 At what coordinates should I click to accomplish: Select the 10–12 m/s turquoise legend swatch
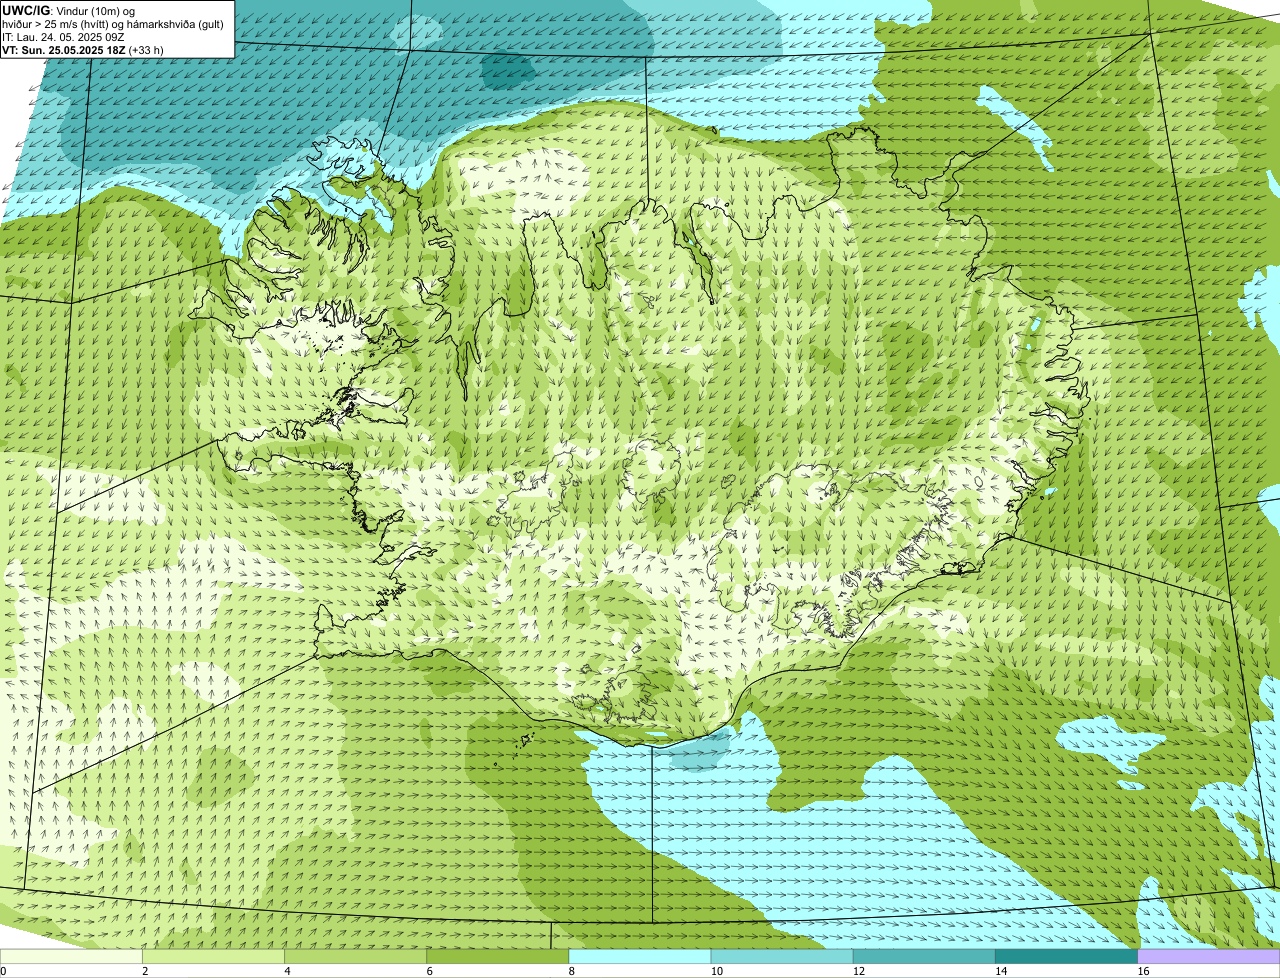pyautogui.click(x=782, y=957)
